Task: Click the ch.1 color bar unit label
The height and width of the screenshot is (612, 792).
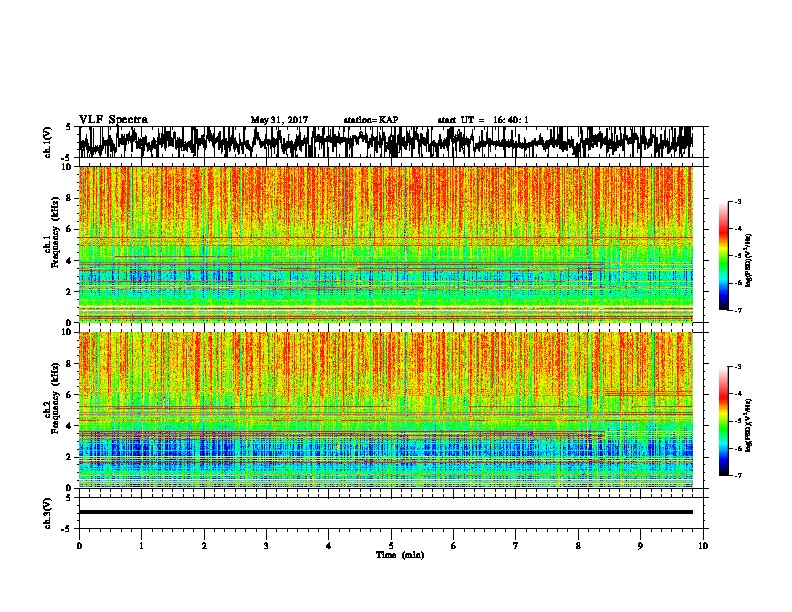Action: point(749,260)
